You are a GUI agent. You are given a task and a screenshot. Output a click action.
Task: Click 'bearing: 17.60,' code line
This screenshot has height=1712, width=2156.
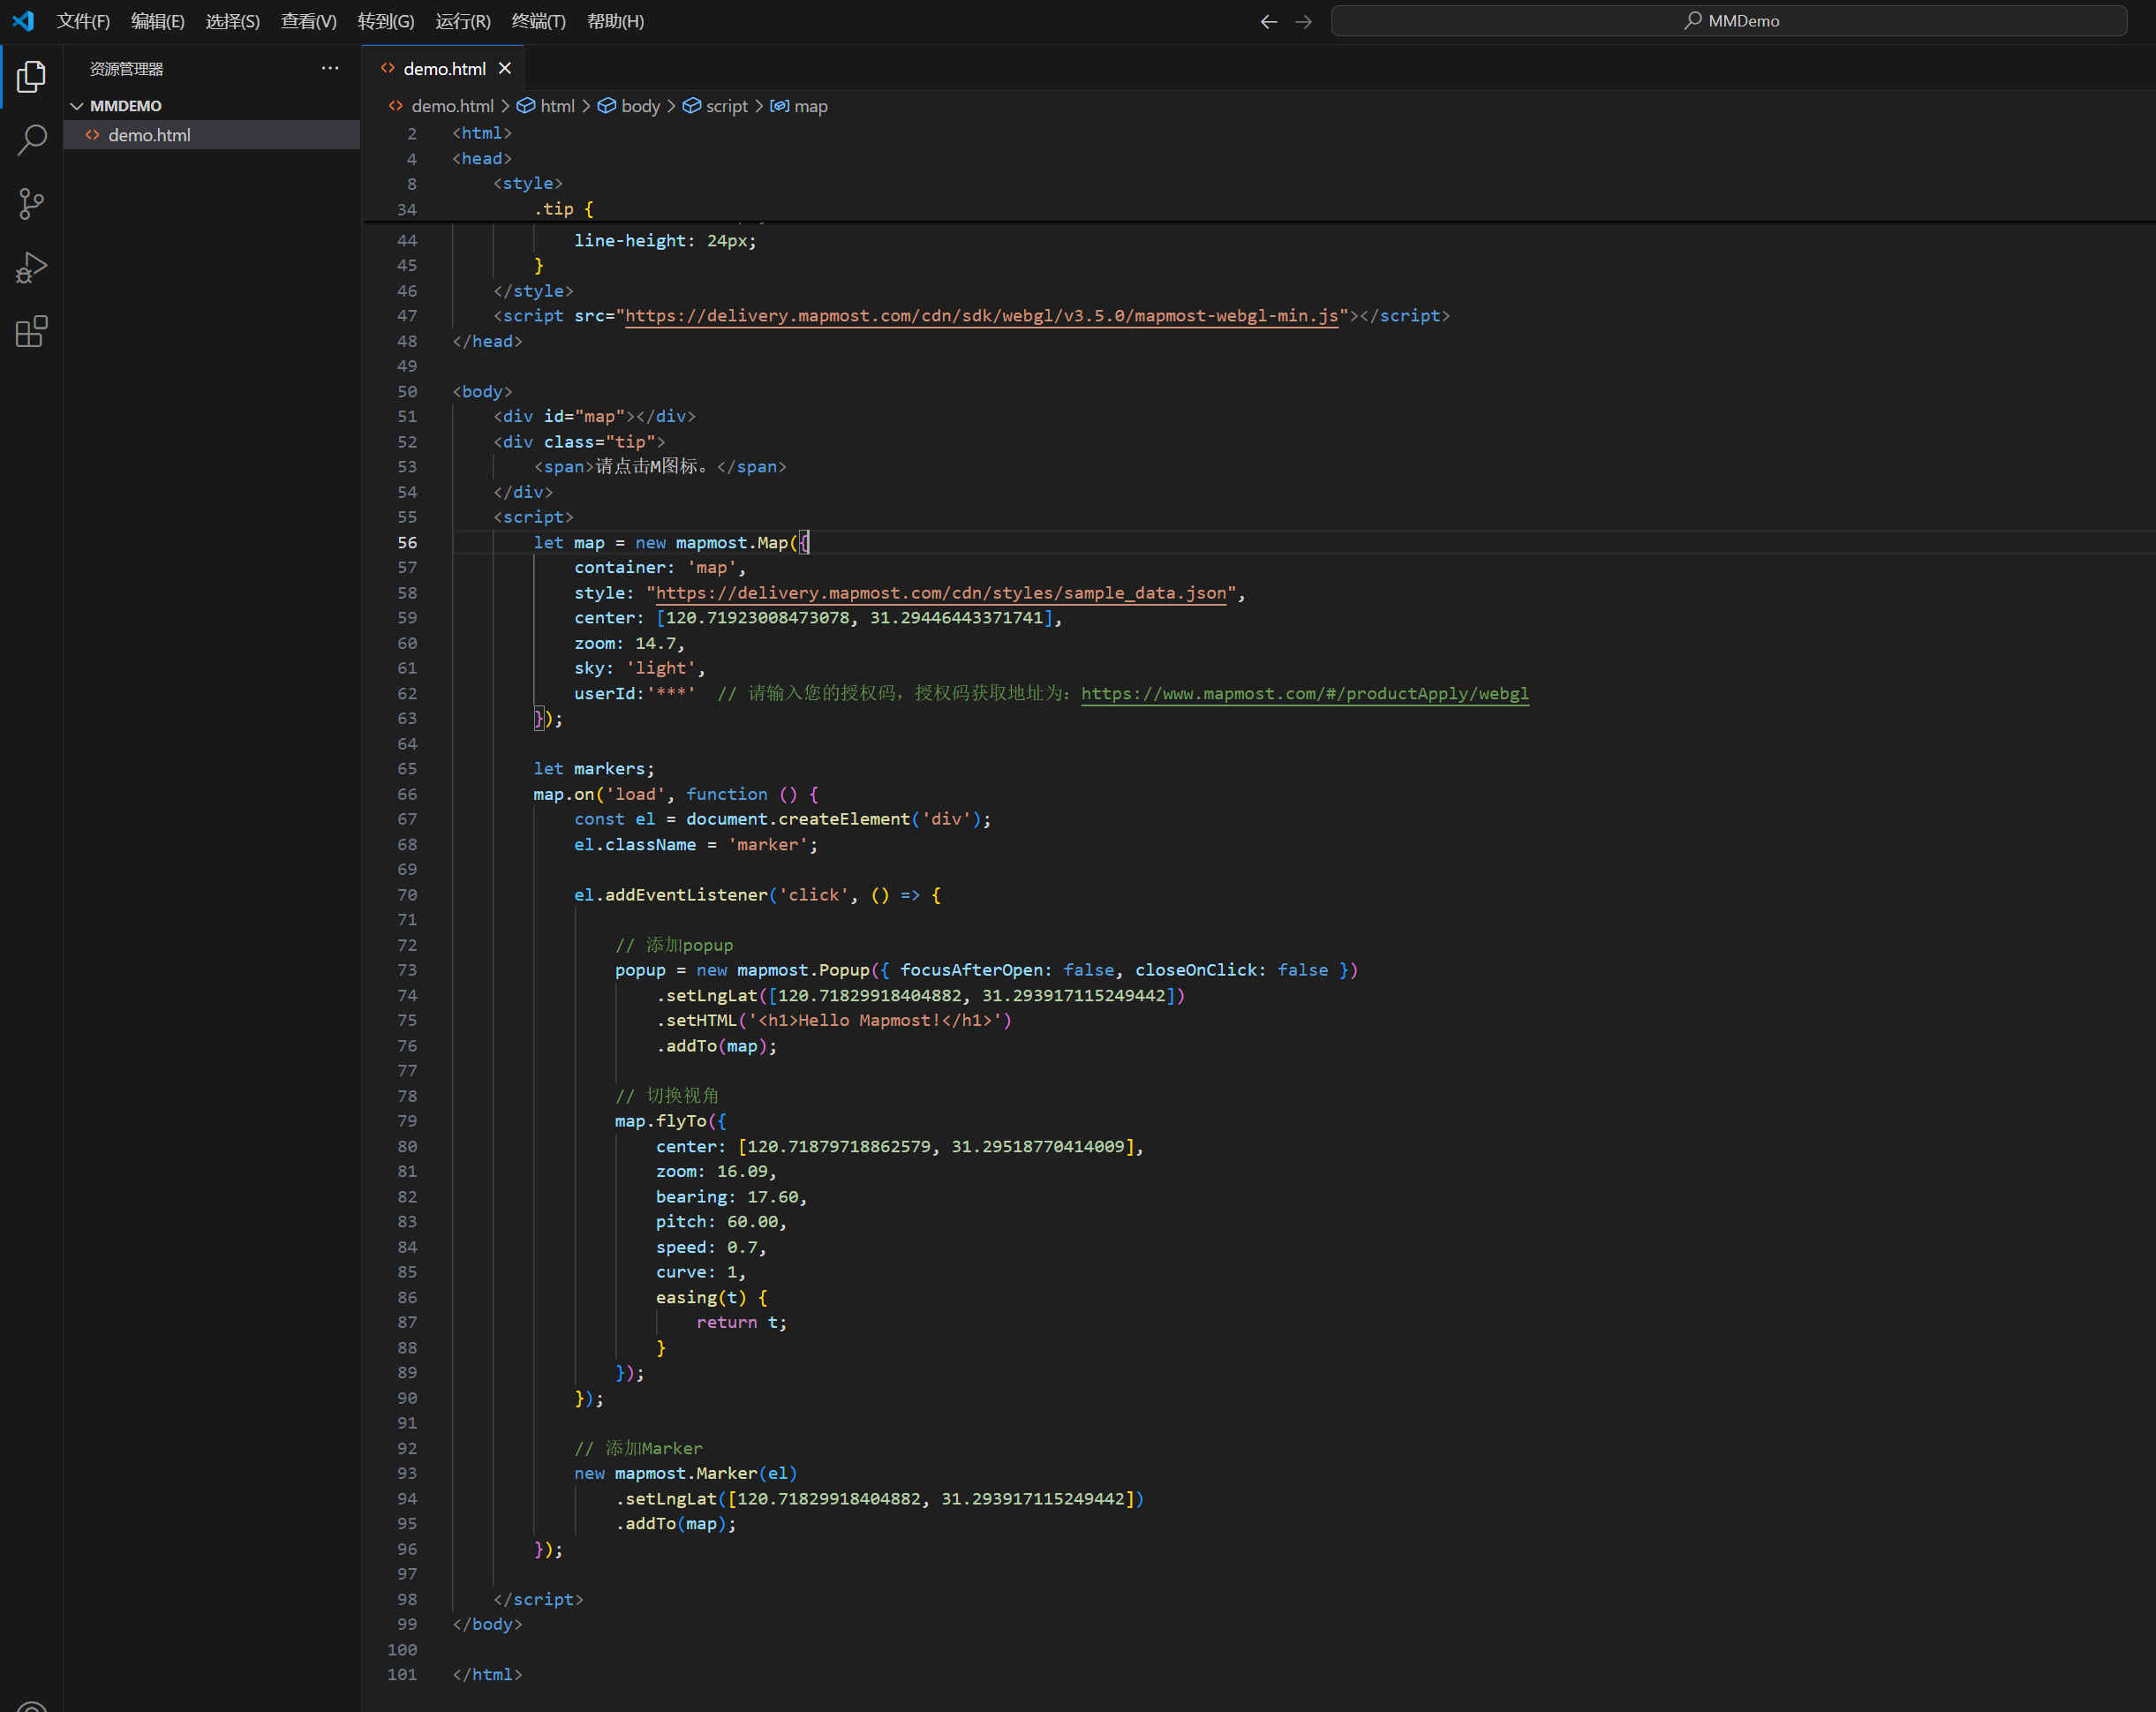coord(731,1197)
